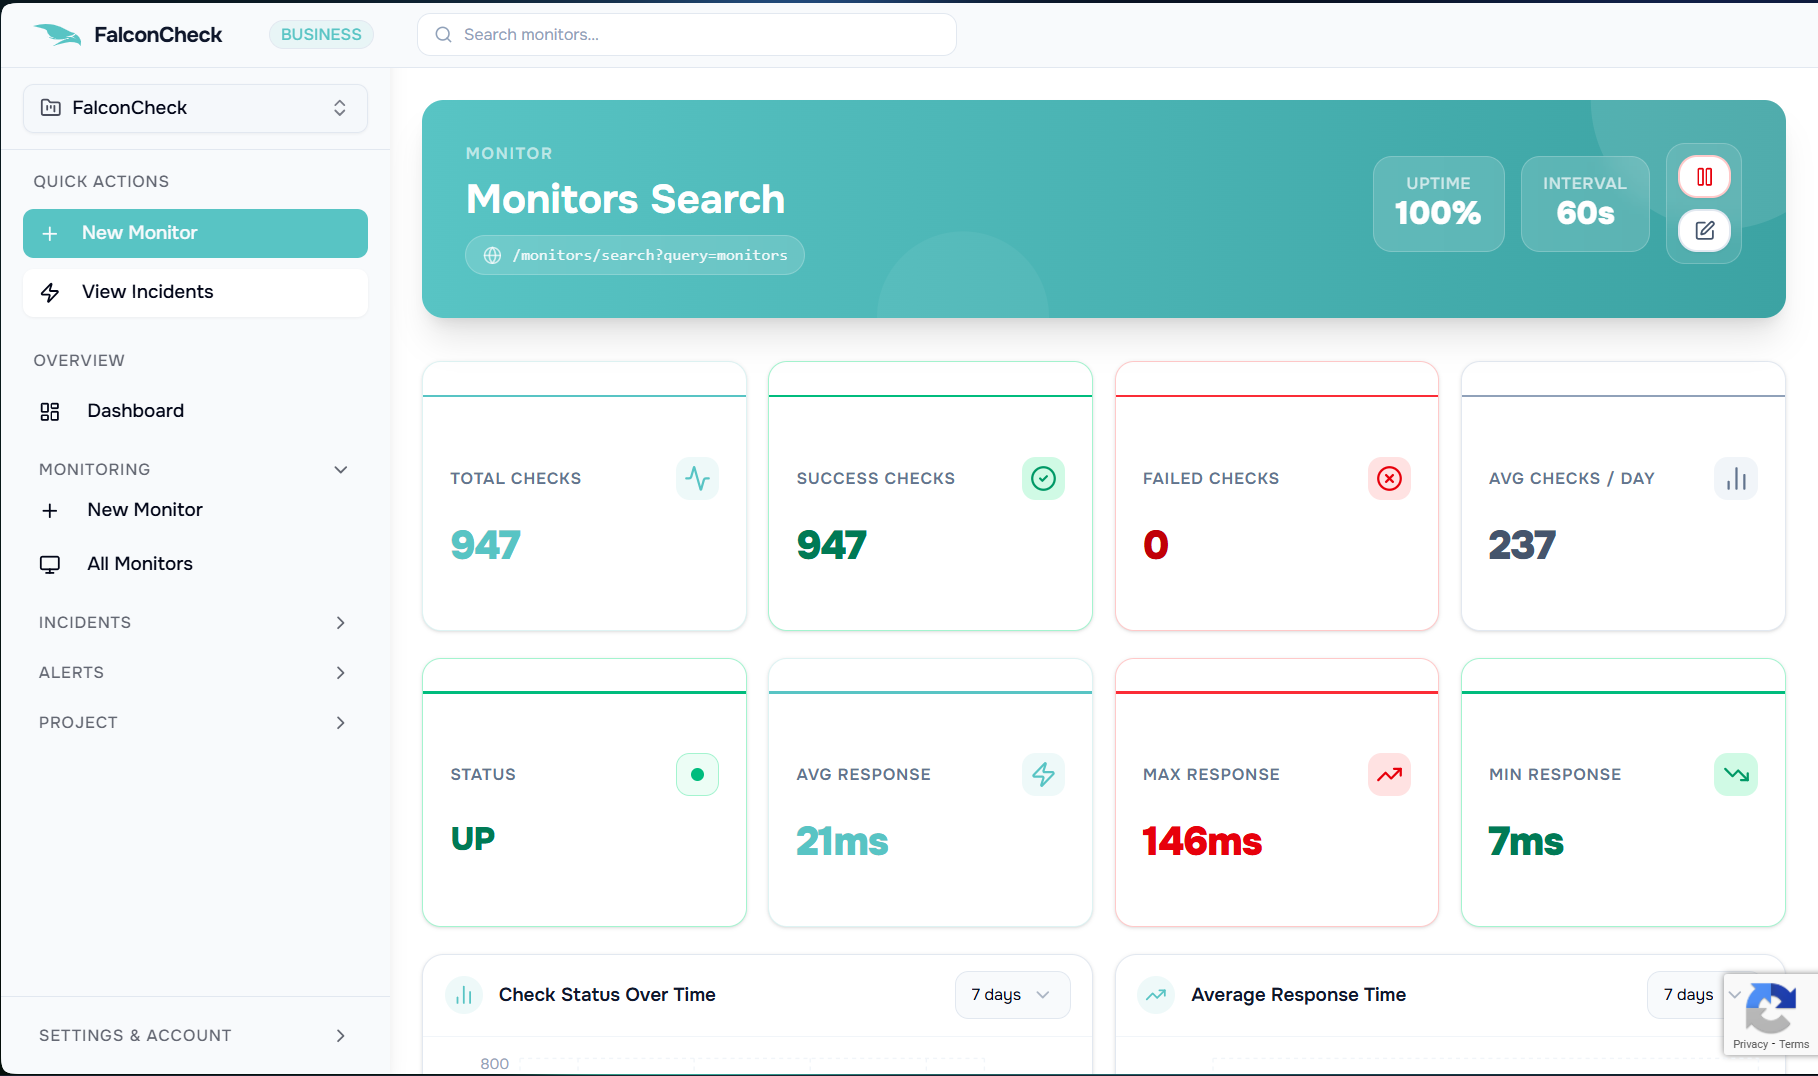The height and width of the screenshot is (1076, 1818).
Task: Click the Max Response trending-up icon
Action: tap(1389, 775)
